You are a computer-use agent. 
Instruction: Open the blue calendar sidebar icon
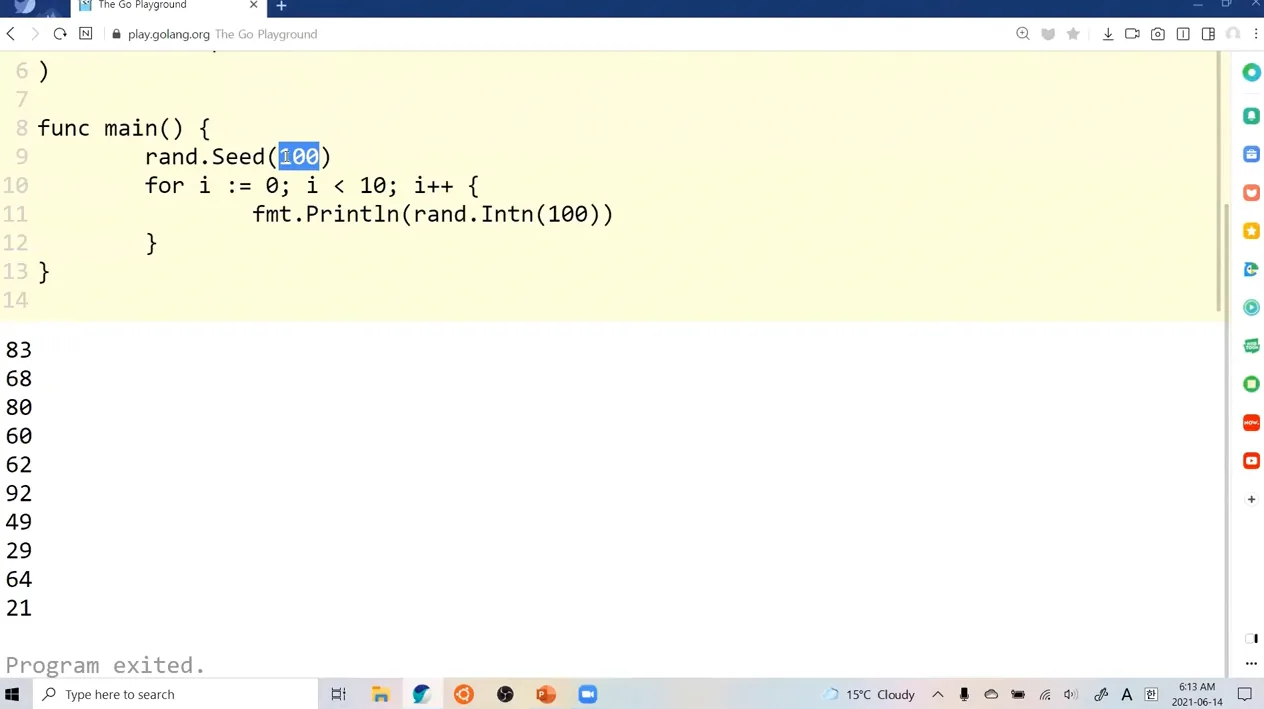coord(1251,154)
